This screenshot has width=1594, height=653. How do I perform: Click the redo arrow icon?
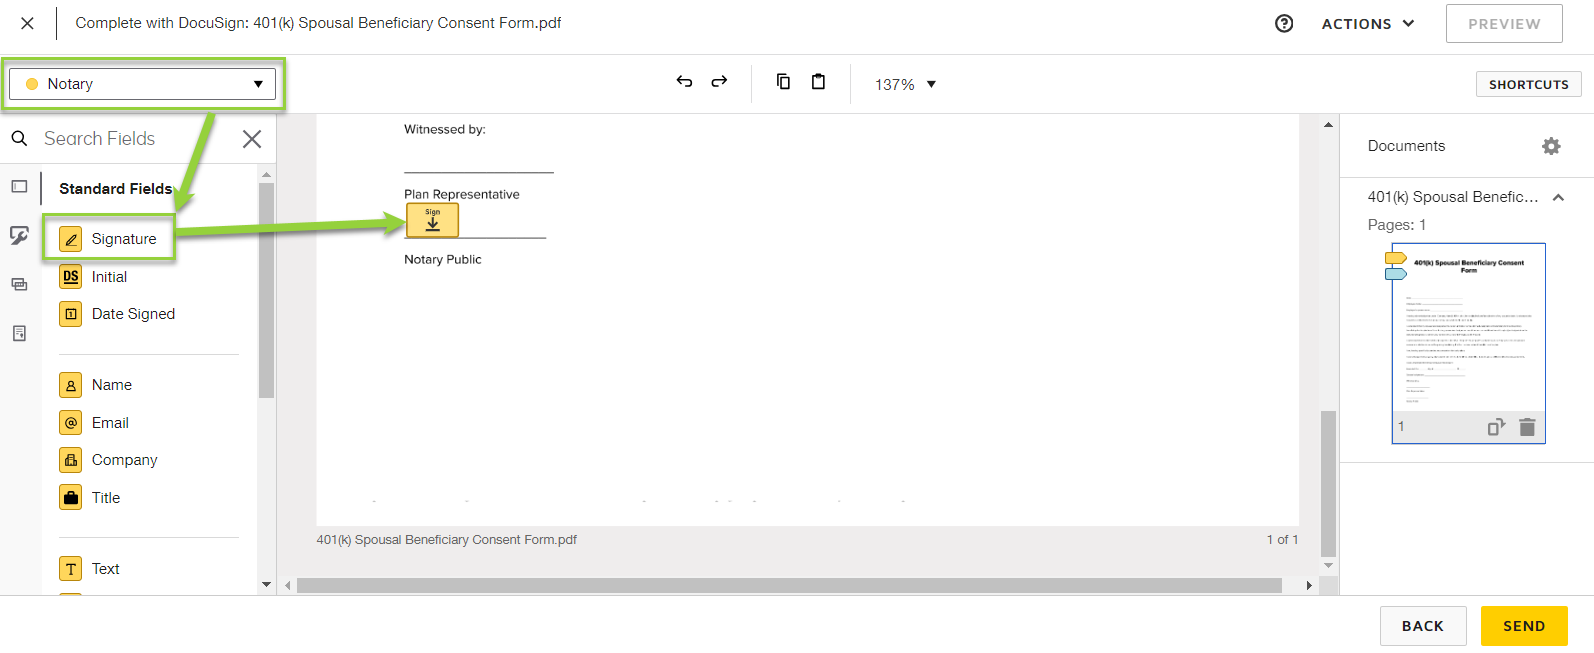click(x=719, y=82)
